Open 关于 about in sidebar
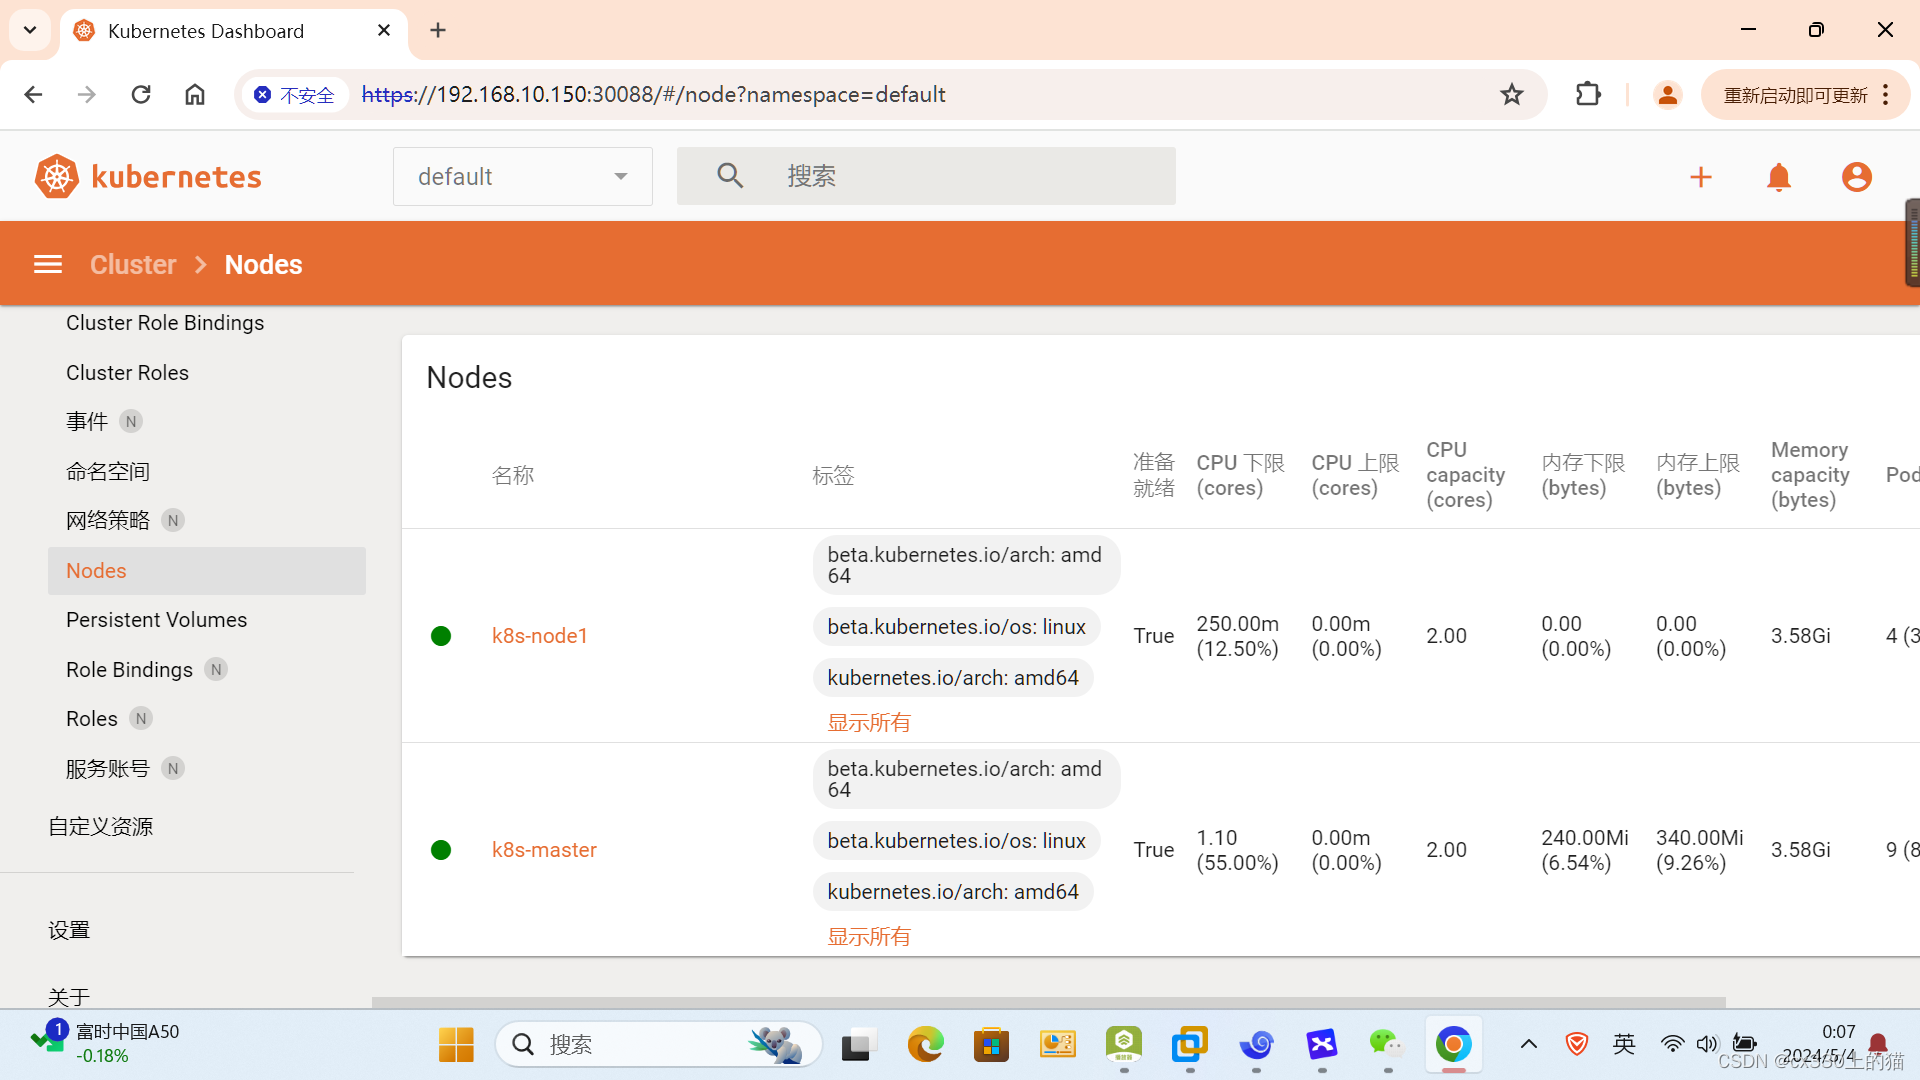 [69, 997]
